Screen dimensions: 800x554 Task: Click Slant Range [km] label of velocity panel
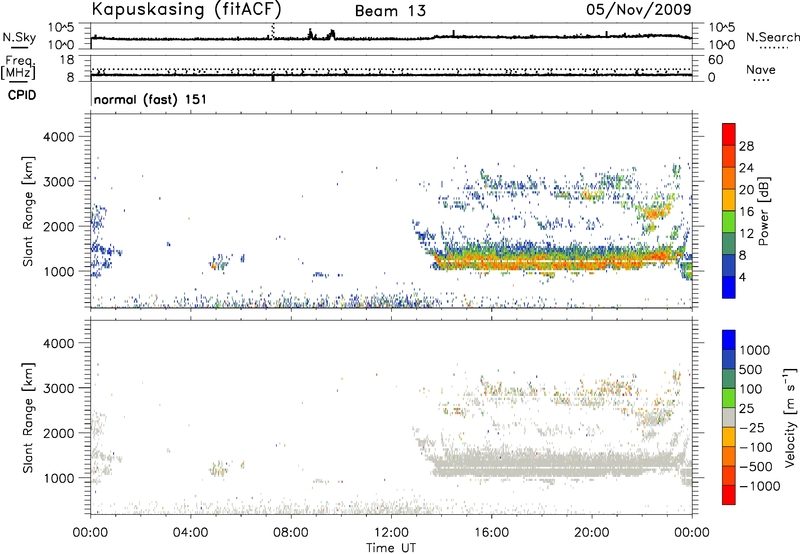[28, 418]
